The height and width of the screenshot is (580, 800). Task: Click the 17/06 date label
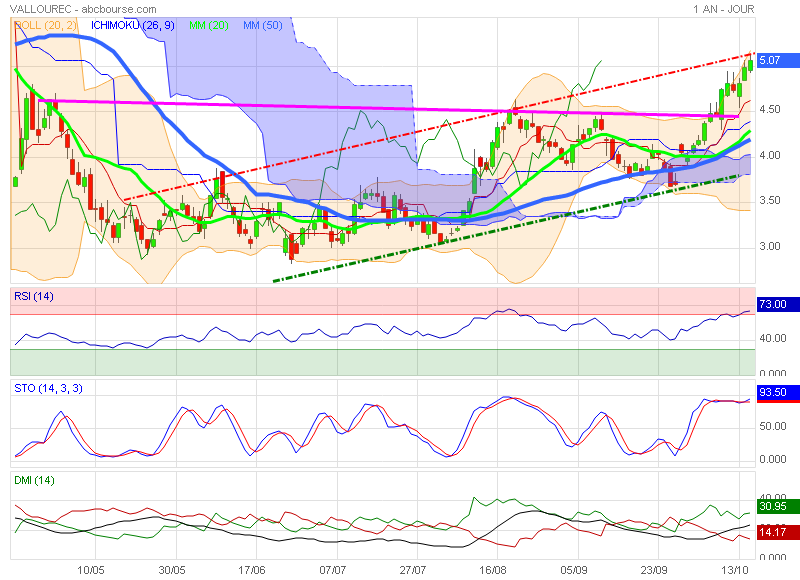pyautogui.click(x=252, y=570)
